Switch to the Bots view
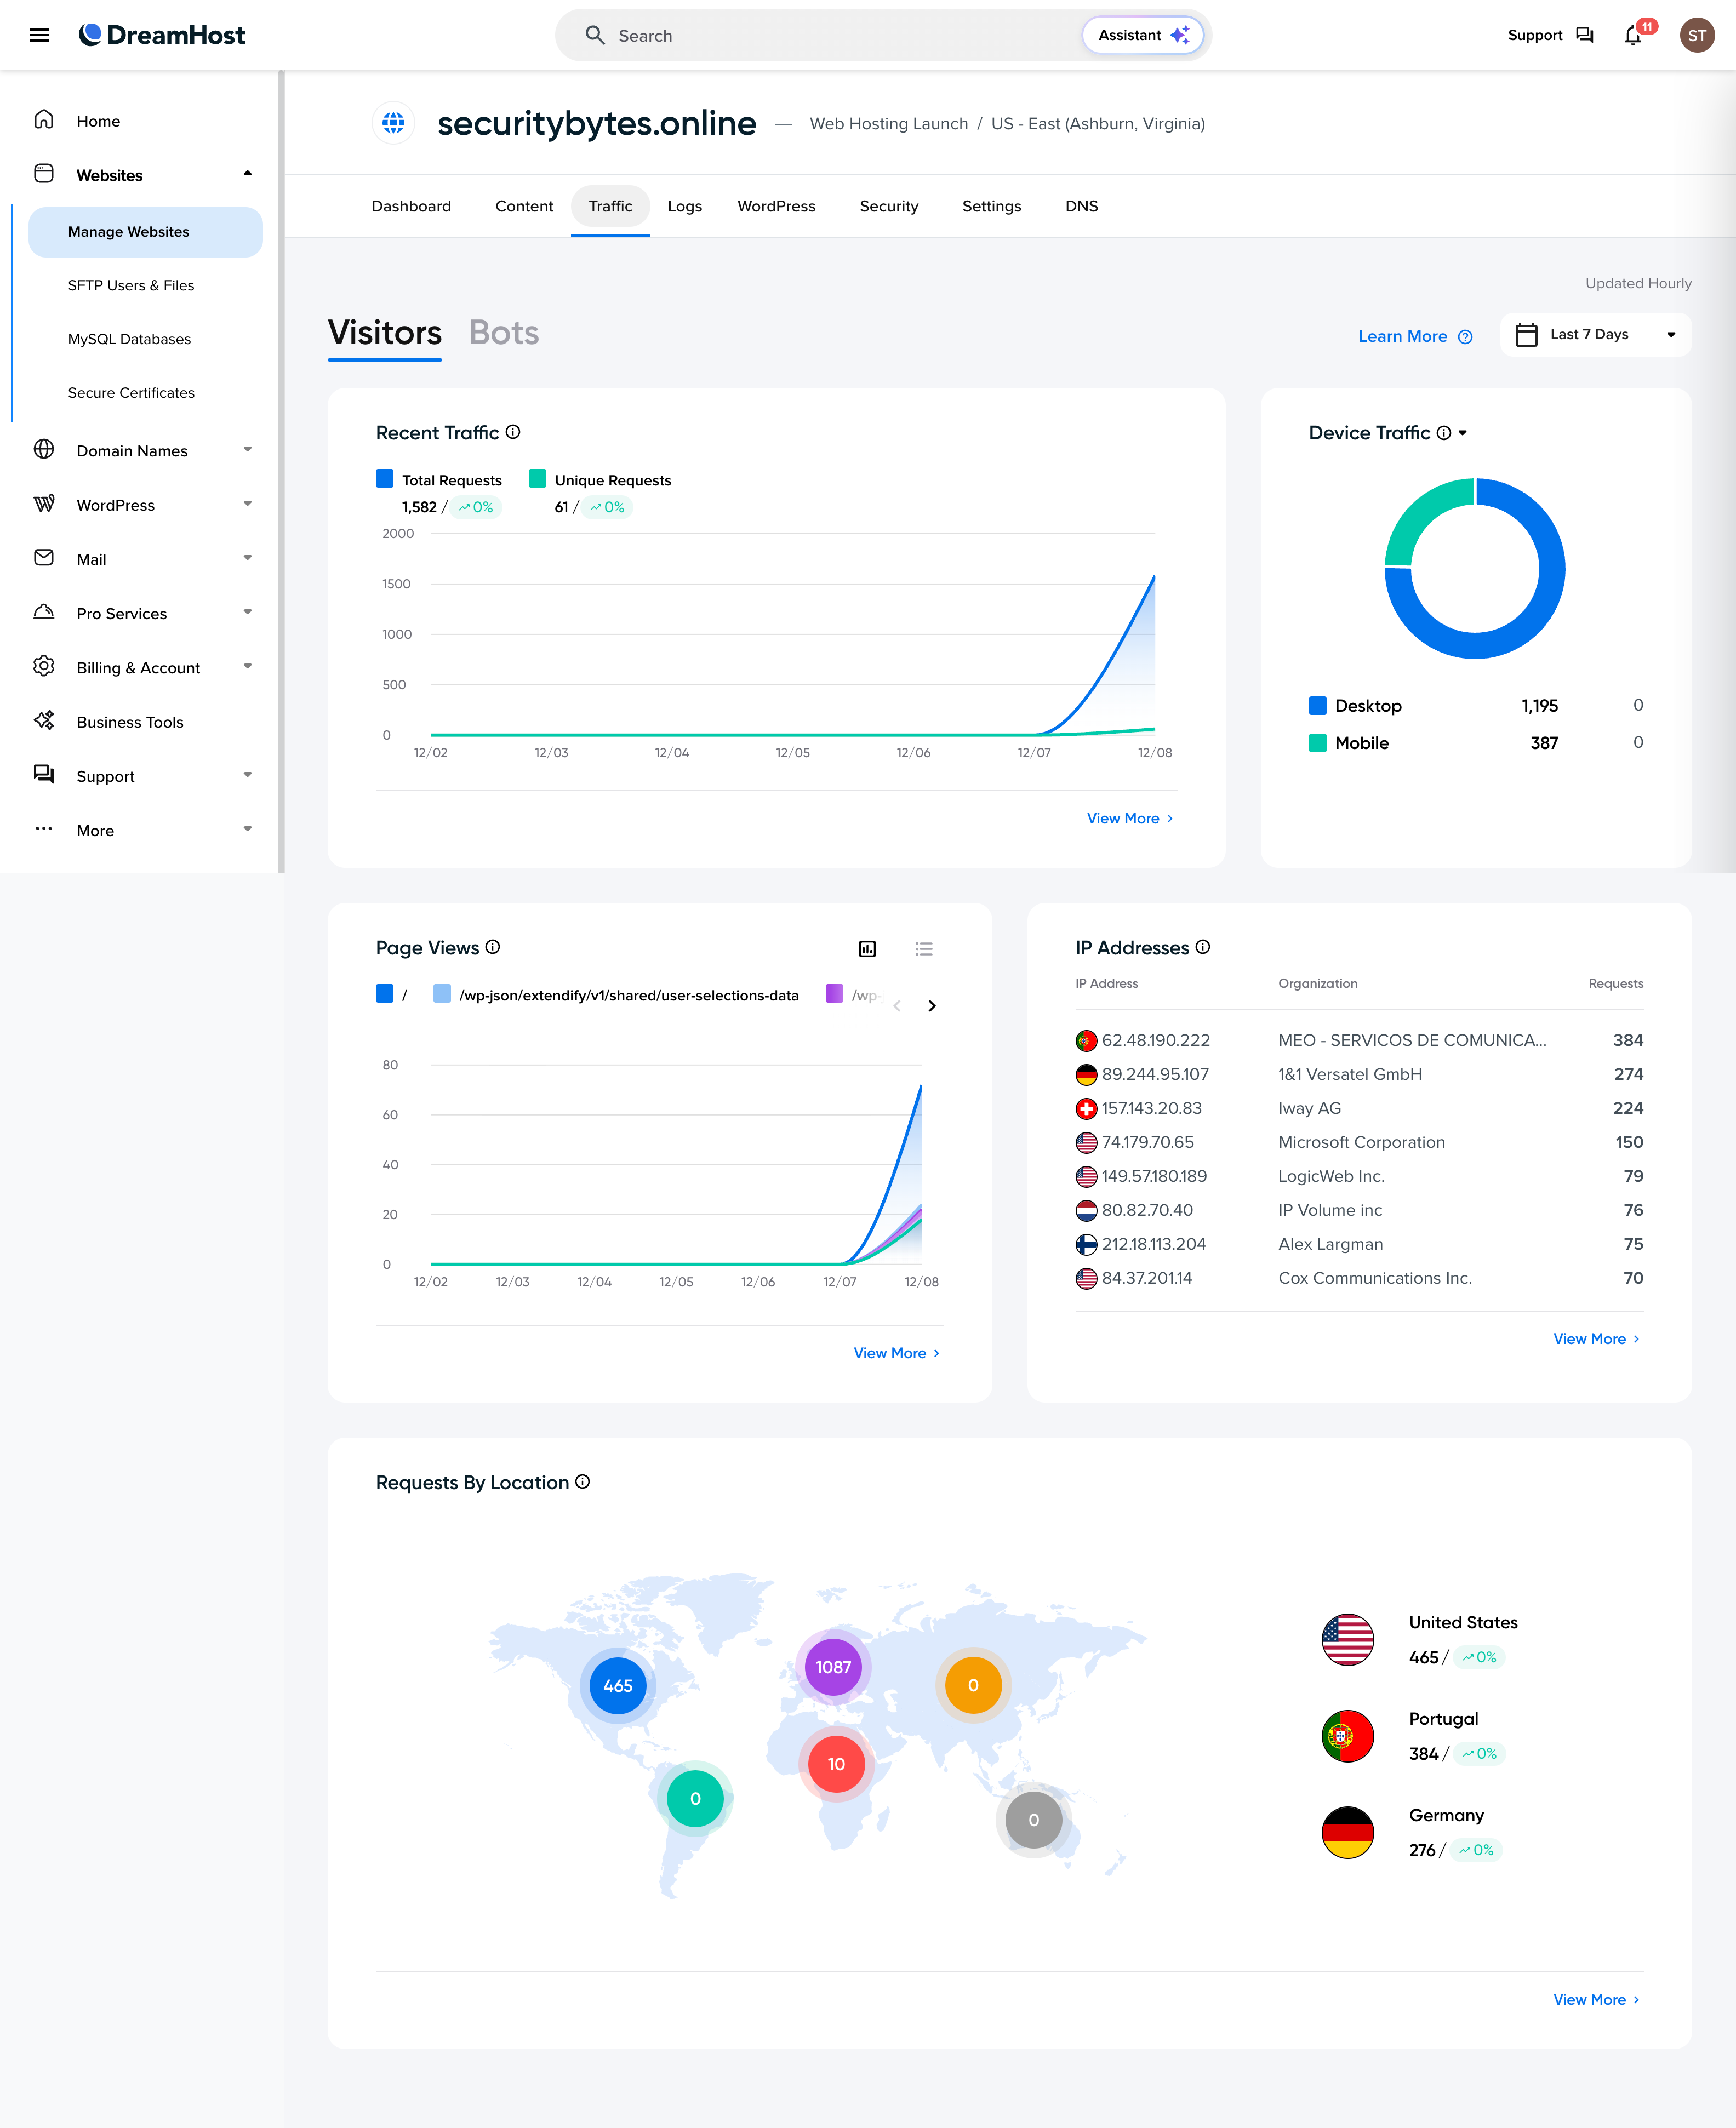This screenshot has height=2128, width=1736. pos(504,333)
